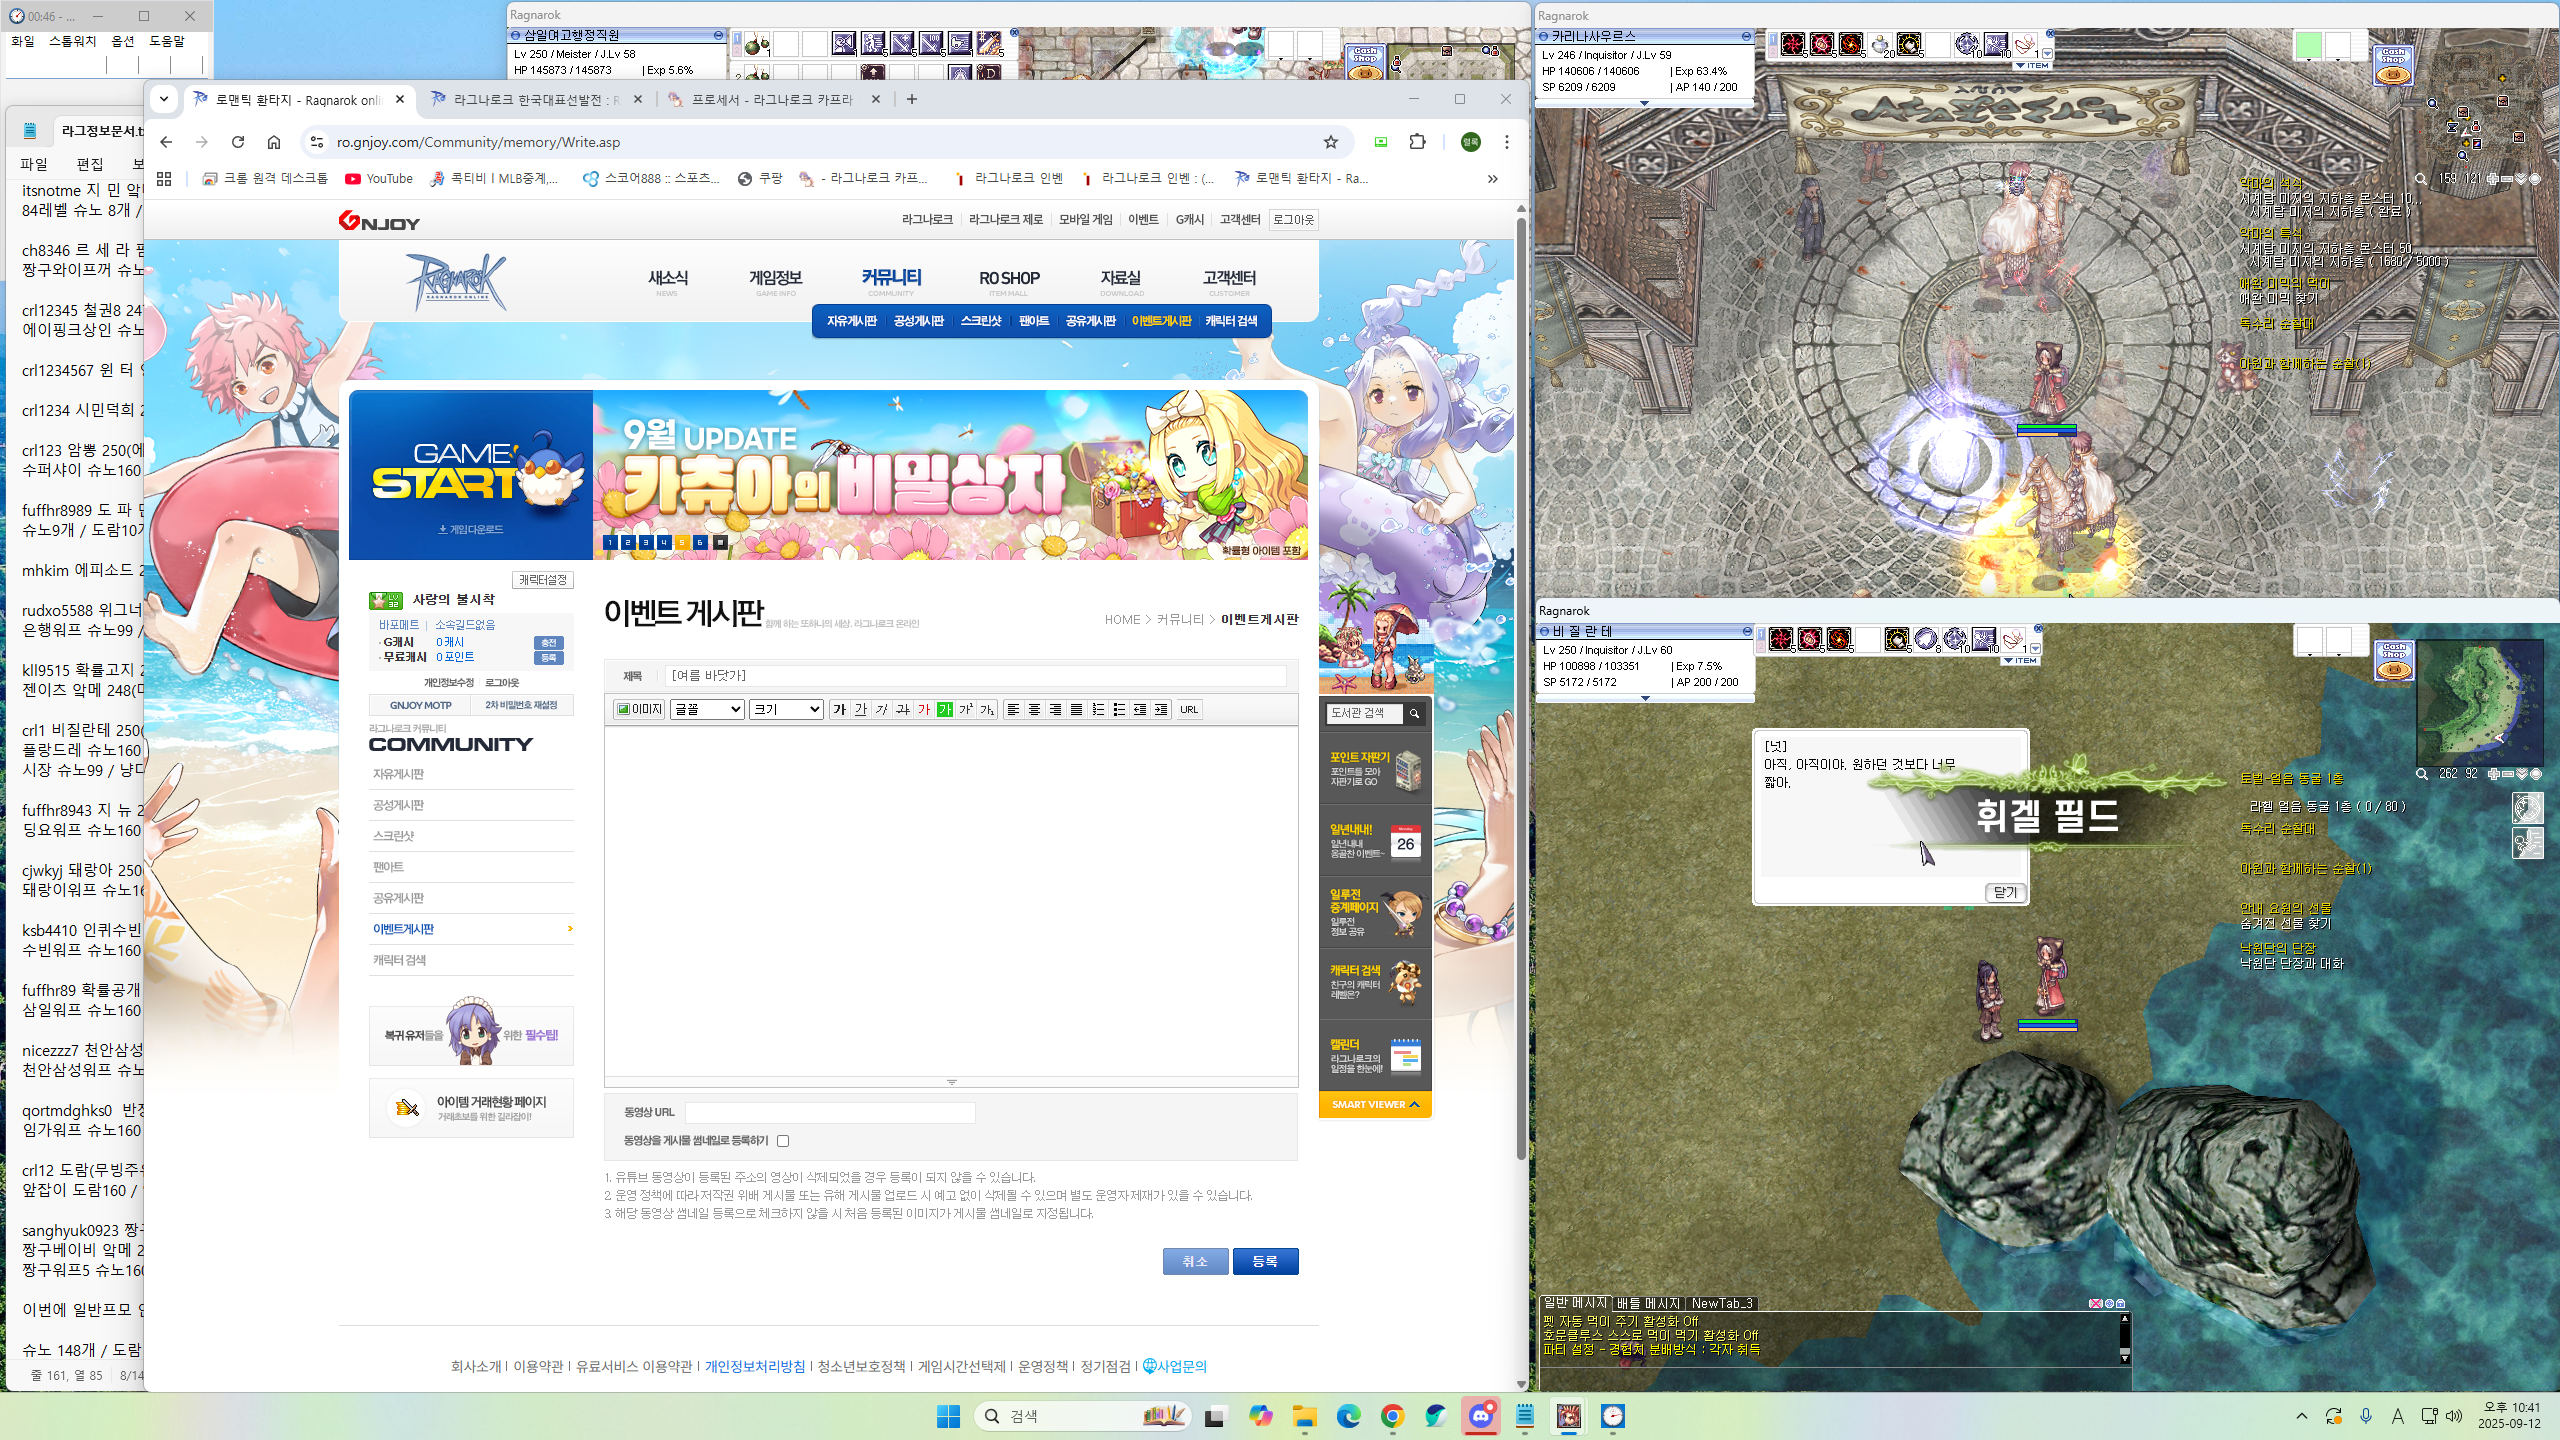Insert an image with the 이미지 button
This screenshot has width=2560, height=1440.
tap(639, 709)
